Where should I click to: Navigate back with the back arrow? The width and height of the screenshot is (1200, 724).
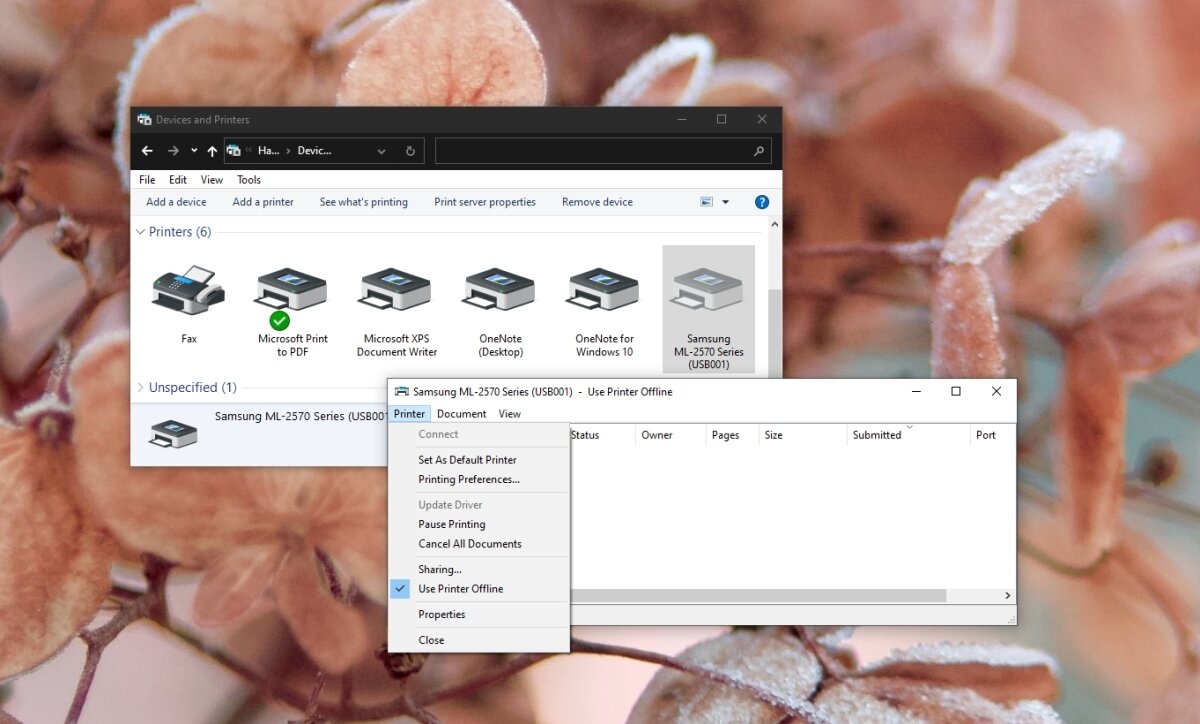point(147,150)
